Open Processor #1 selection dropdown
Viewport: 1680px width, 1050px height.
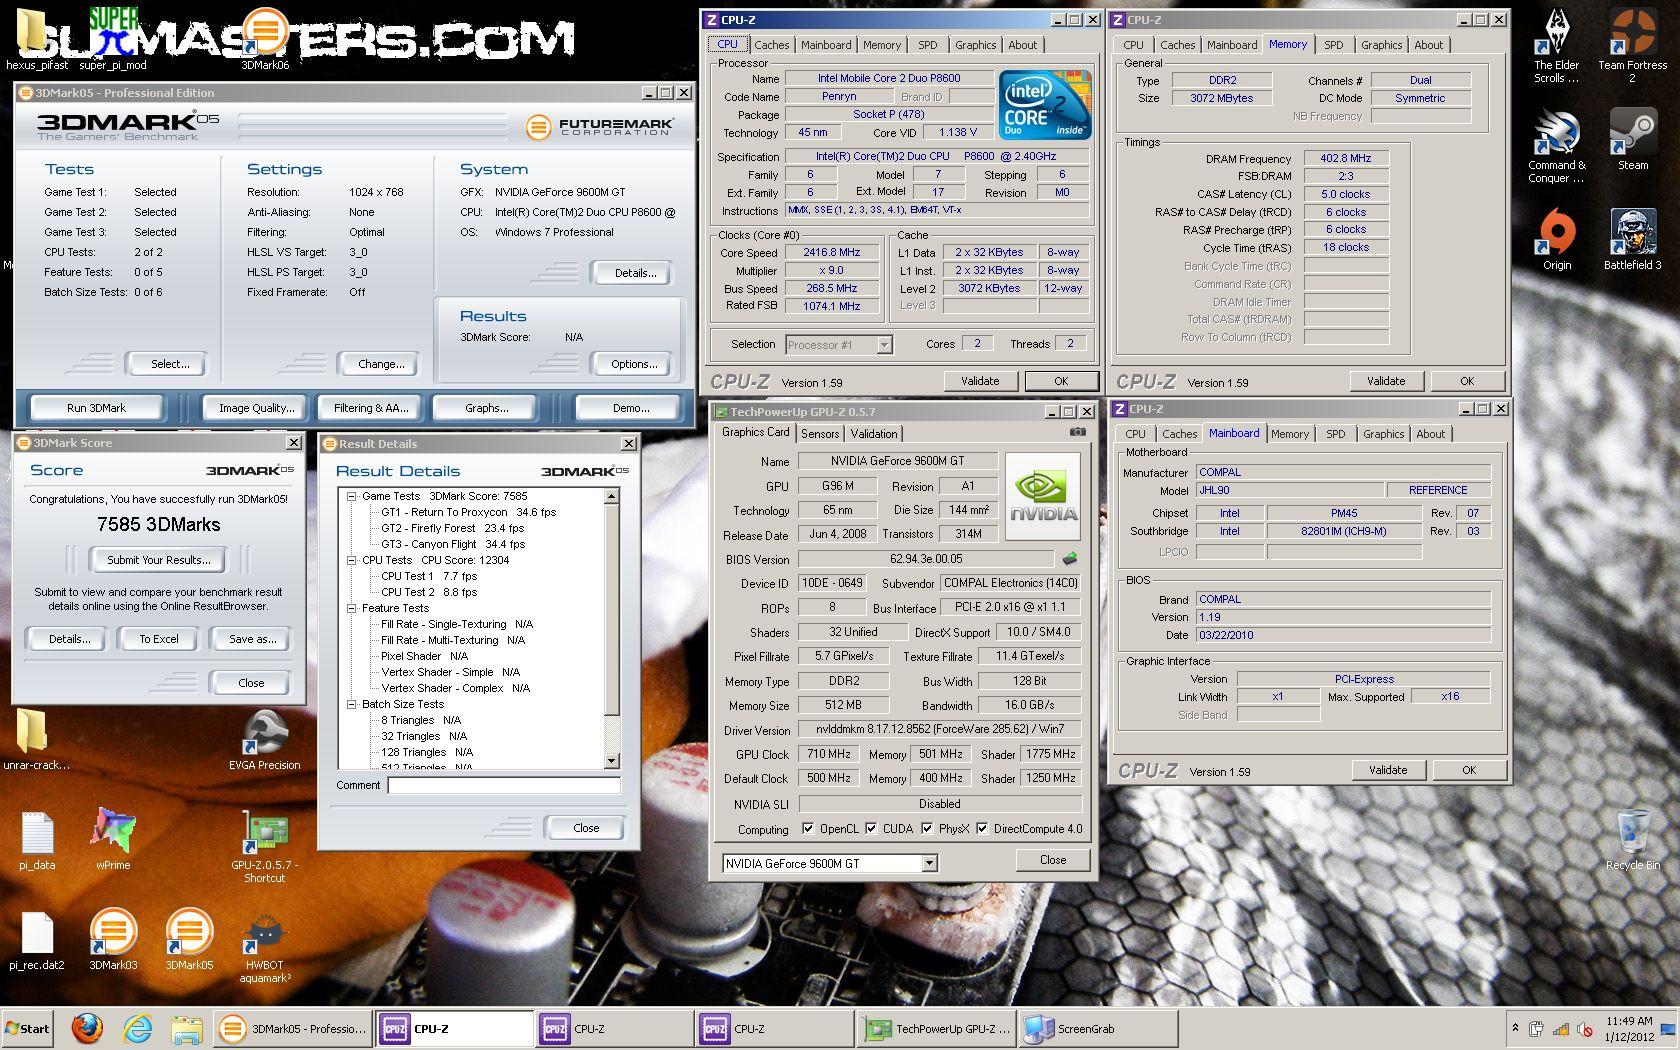point(884,345)
